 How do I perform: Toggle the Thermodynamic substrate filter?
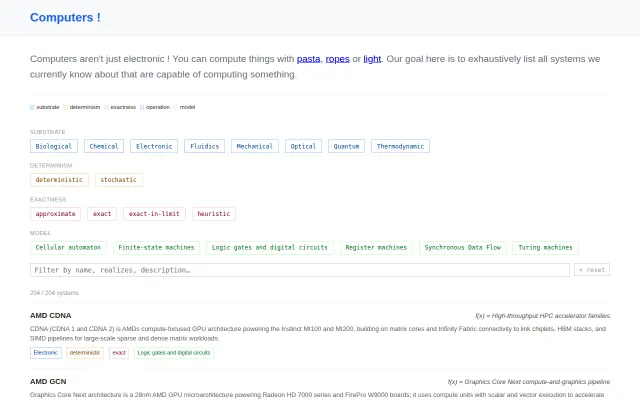click(x=400, y=146)
